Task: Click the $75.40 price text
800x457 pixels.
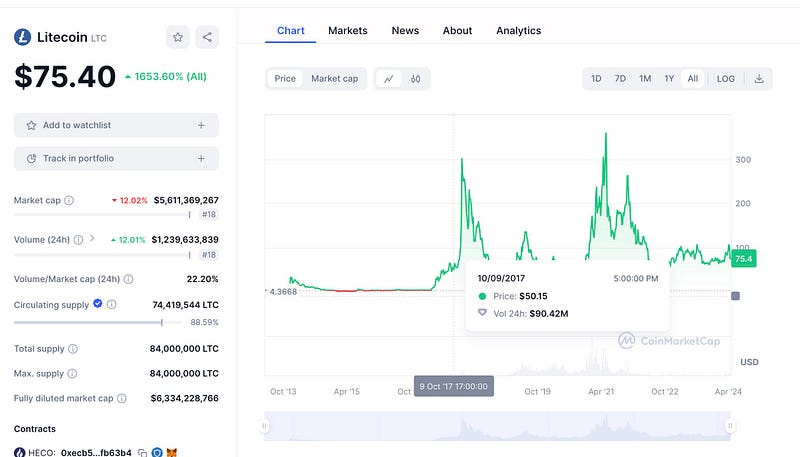Action: [x=65, y=77]
